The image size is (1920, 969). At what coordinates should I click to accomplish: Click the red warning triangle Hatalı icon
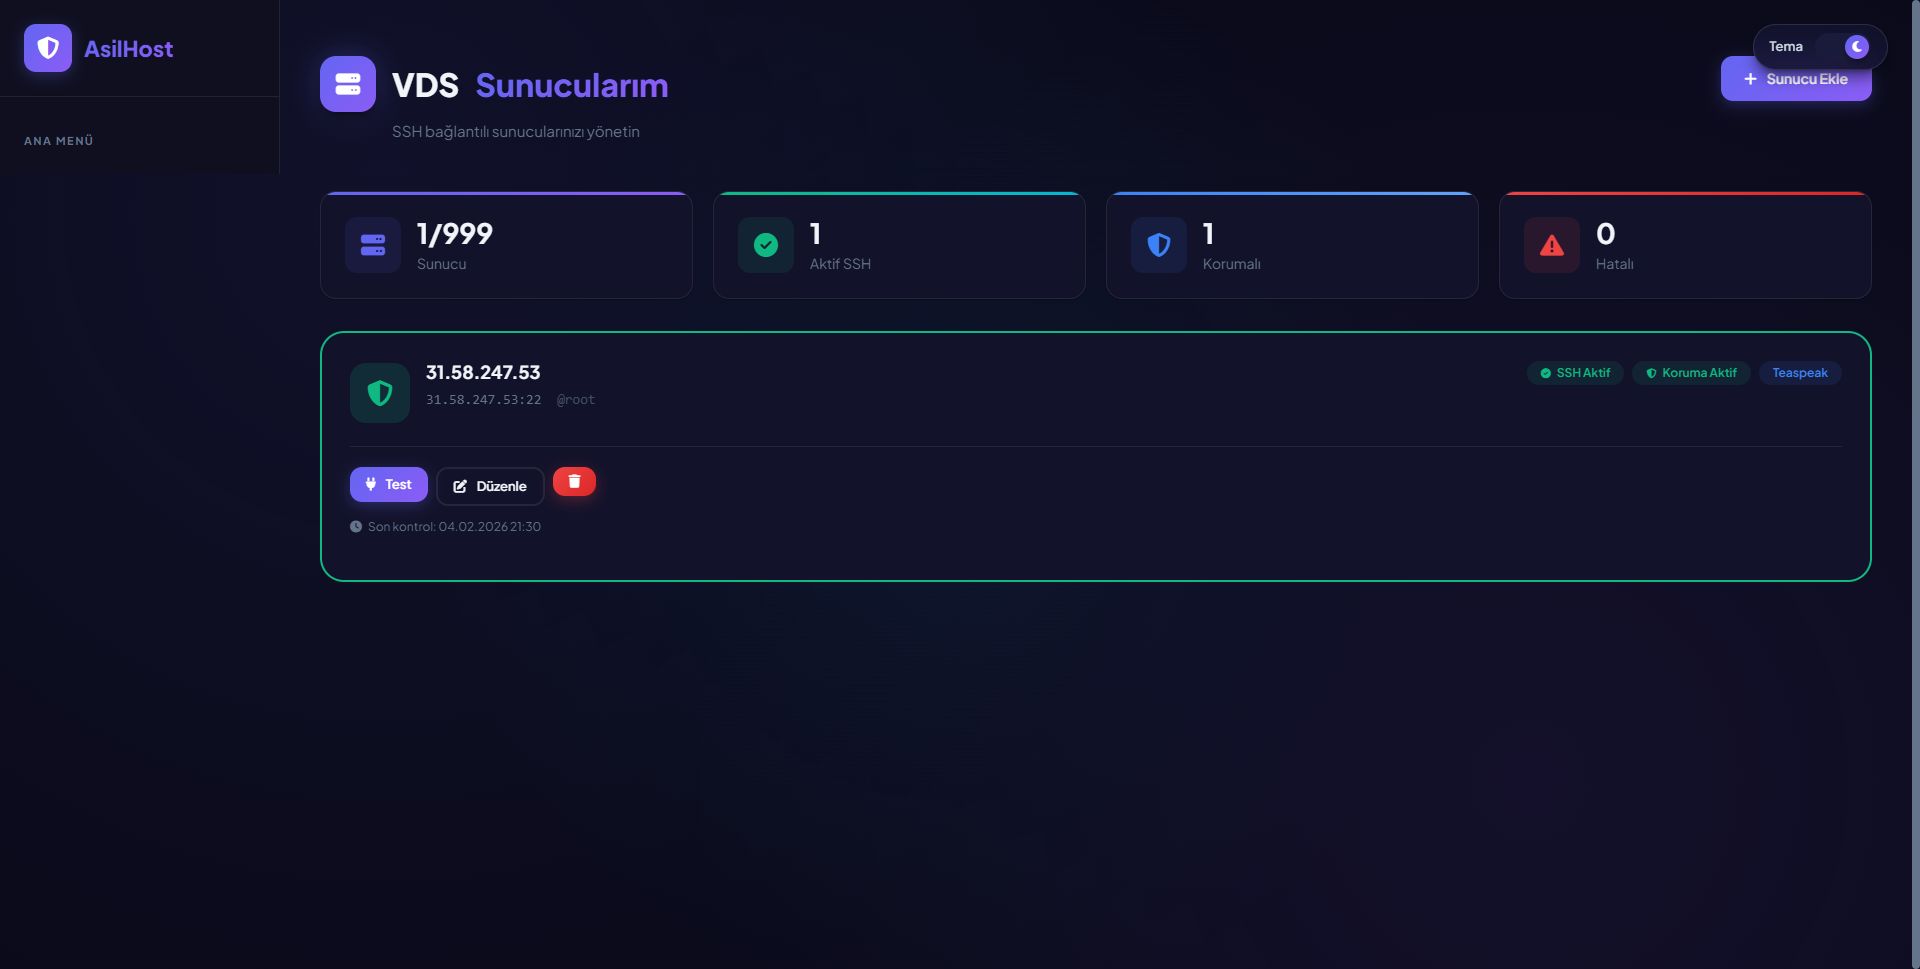(x=1552, y=245)
